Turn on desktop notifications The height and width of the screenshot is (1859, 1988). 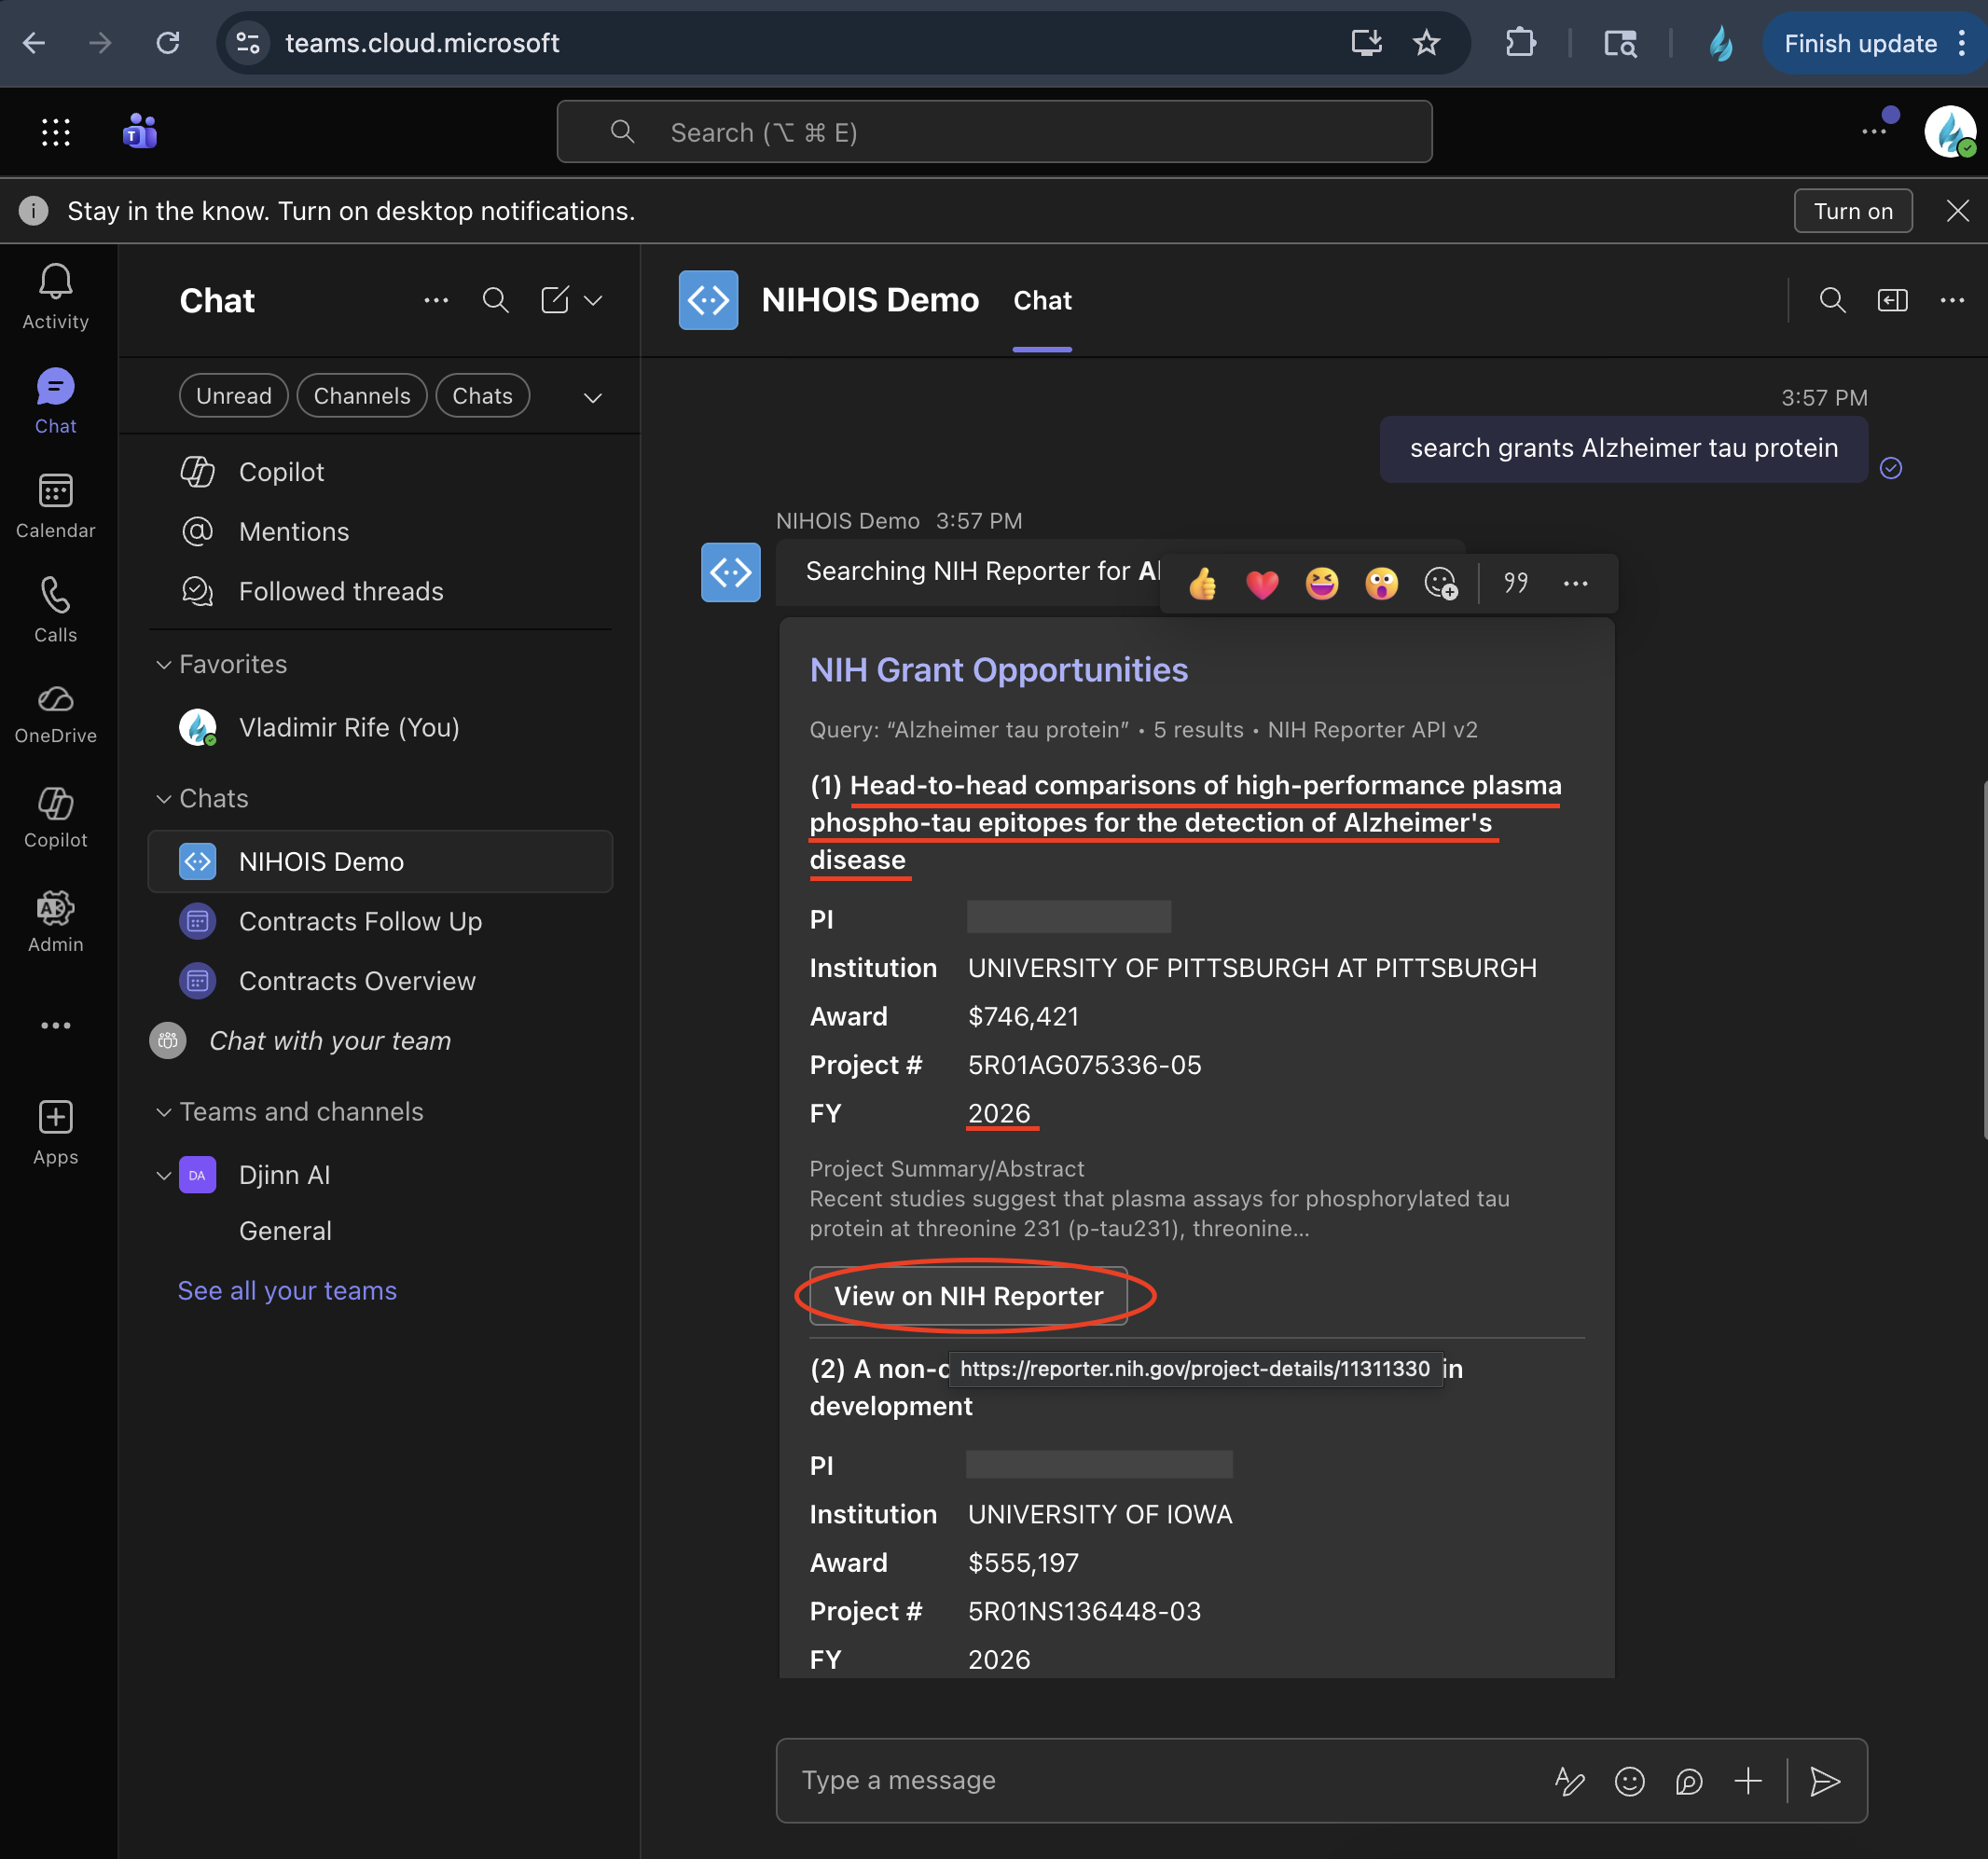pos(1853,211)
